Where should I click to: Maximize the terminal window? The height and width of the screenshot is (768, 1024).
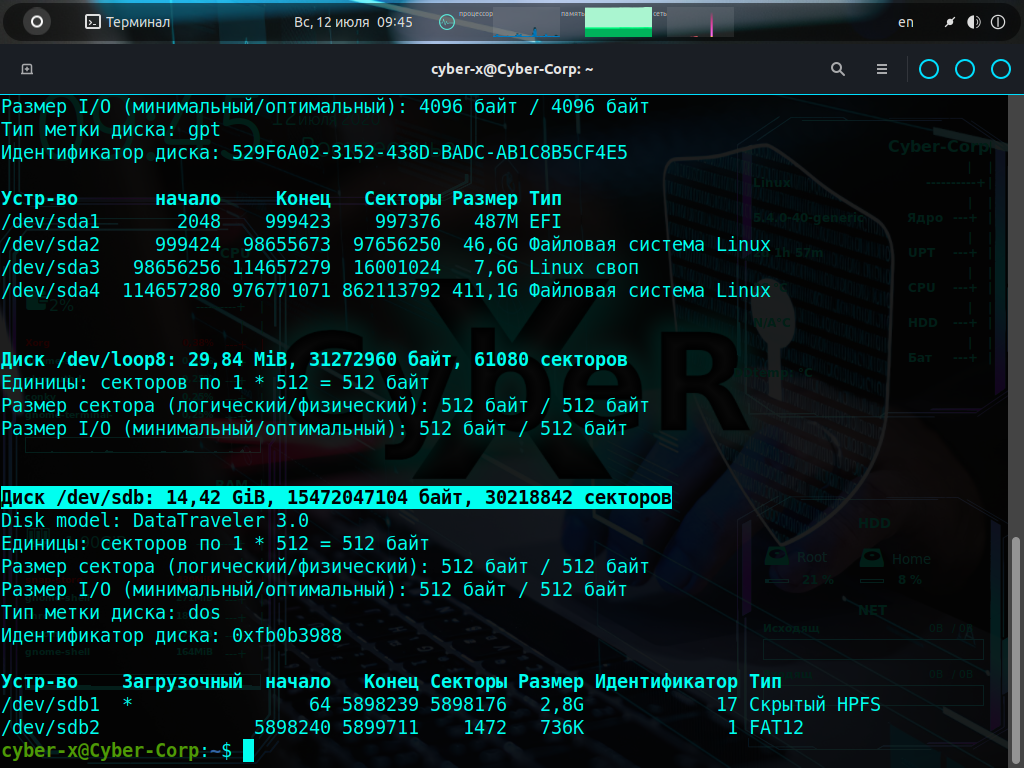[x=965, y=69]
